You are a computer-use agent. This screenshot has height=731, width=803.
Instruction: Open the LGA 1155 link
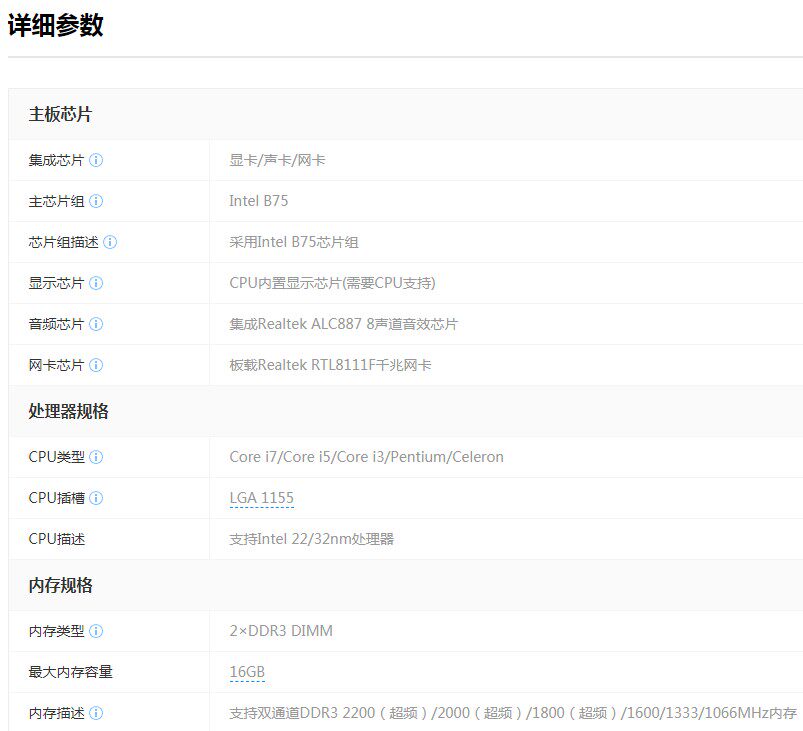[262, 498]
